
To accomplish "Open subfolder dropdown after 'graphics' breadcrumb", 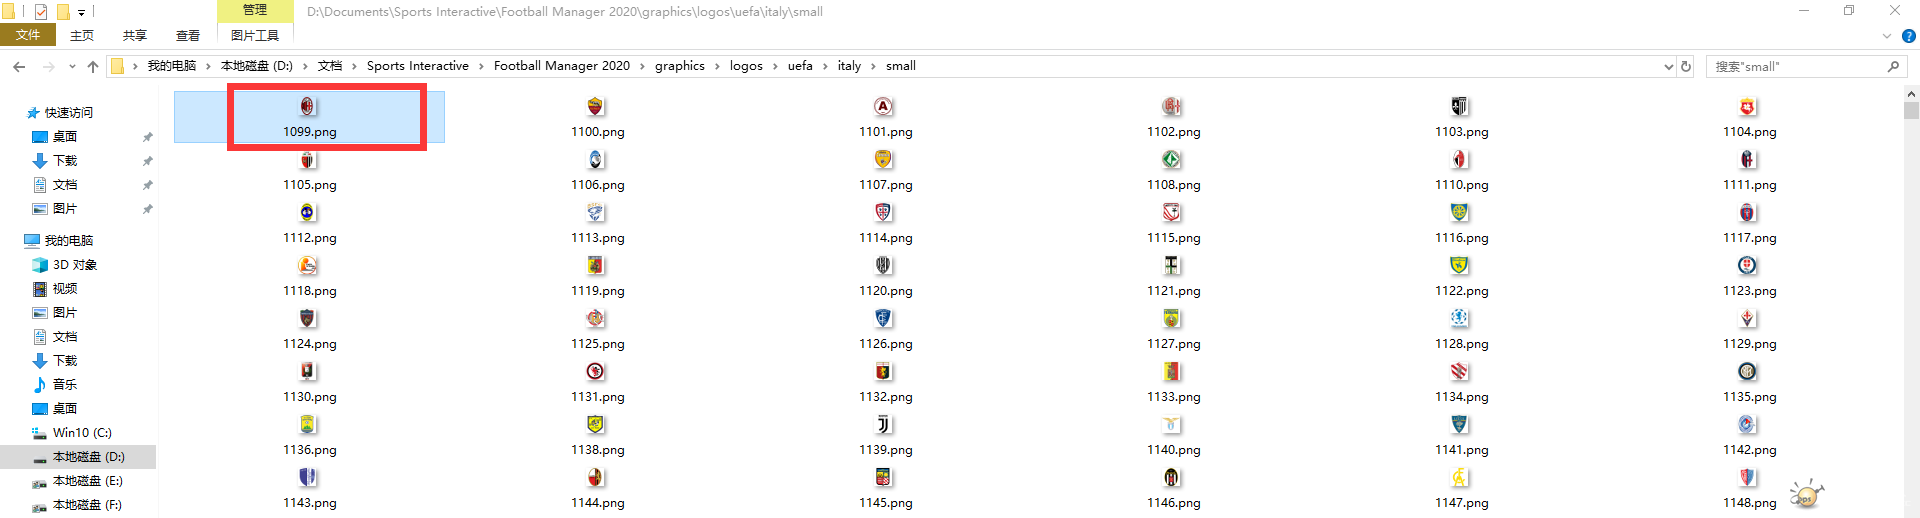I will tap(717, 66).
